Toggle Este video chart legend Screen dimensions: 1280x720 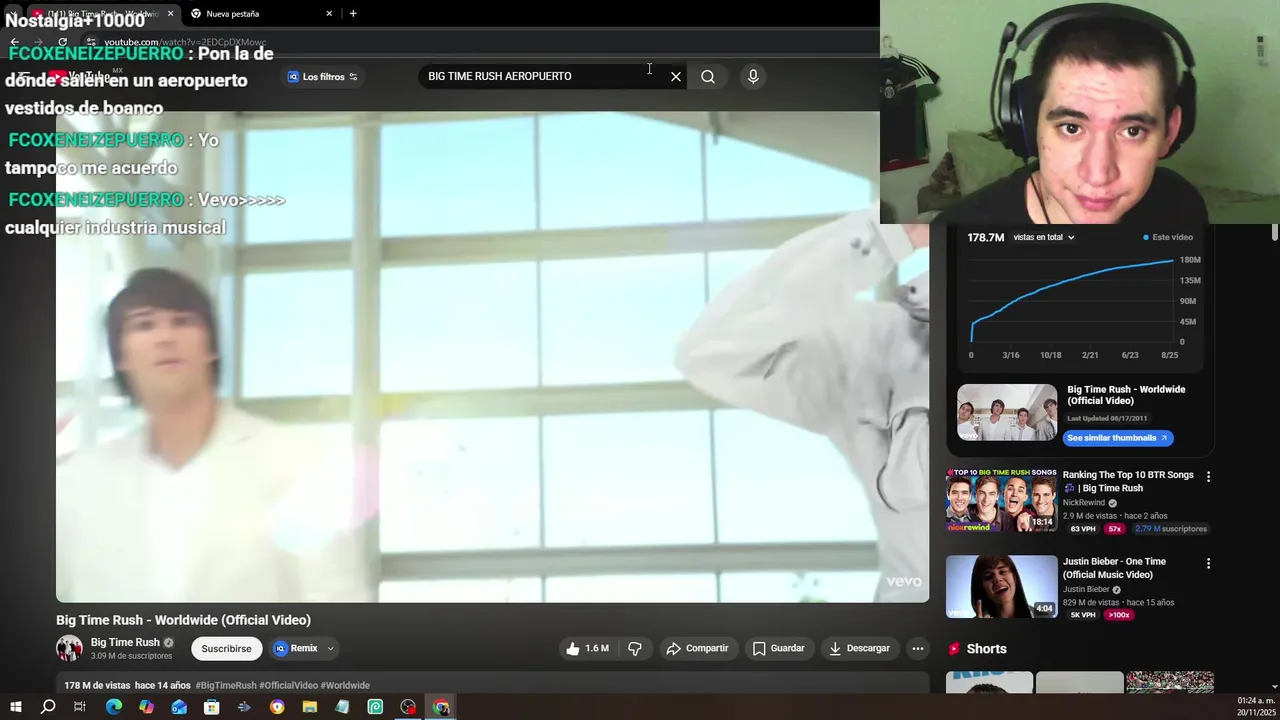(1168, 237)
